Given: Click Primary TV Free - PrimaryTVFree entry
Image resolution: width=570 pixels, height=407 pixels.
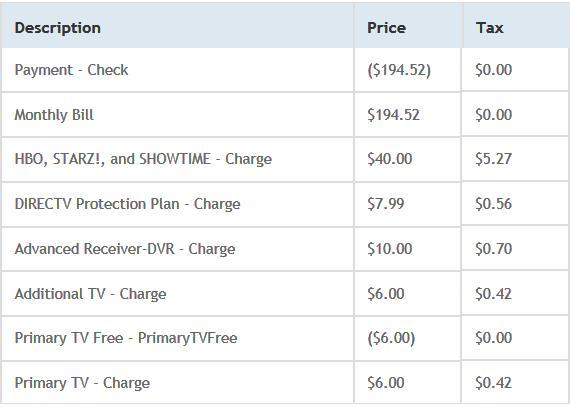Looking at the screenshot, I should point(126,338).
